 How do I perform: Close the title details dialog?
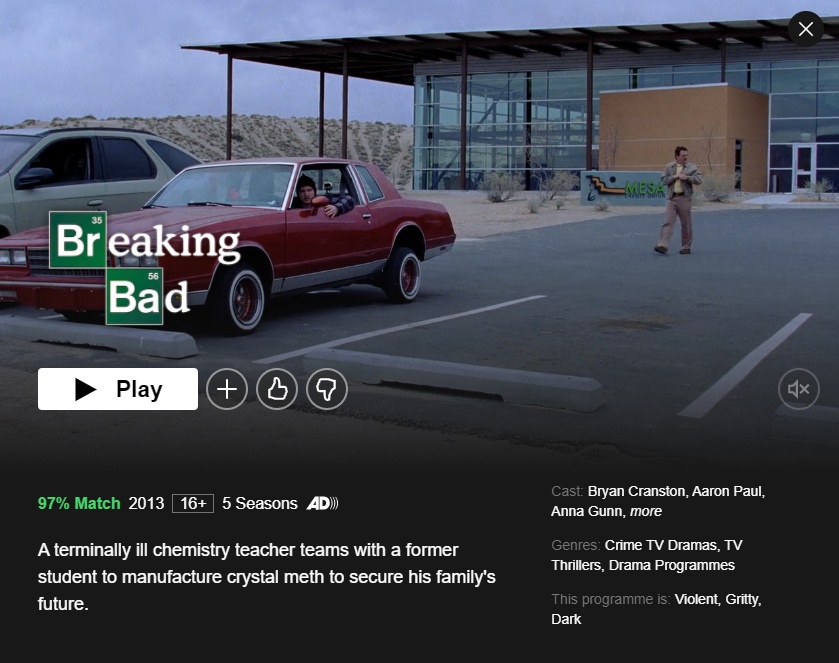tap(806, 29)
